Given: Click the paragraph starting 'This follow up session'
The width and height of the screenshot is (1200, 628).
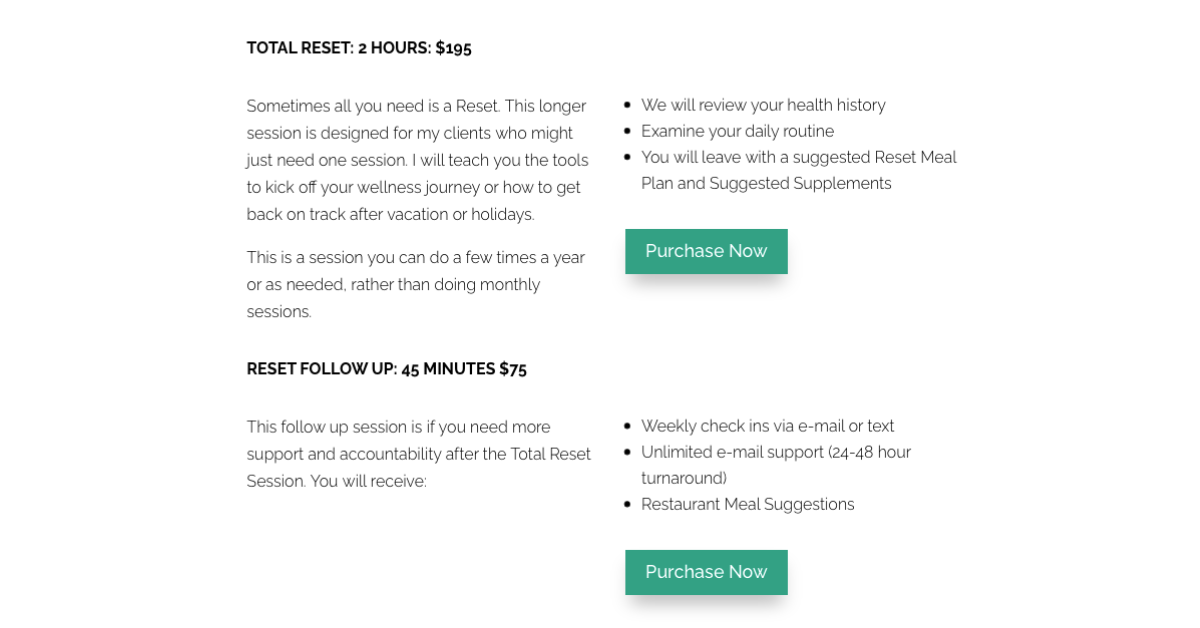Looking at the screenshot, I should click(419, 454).
